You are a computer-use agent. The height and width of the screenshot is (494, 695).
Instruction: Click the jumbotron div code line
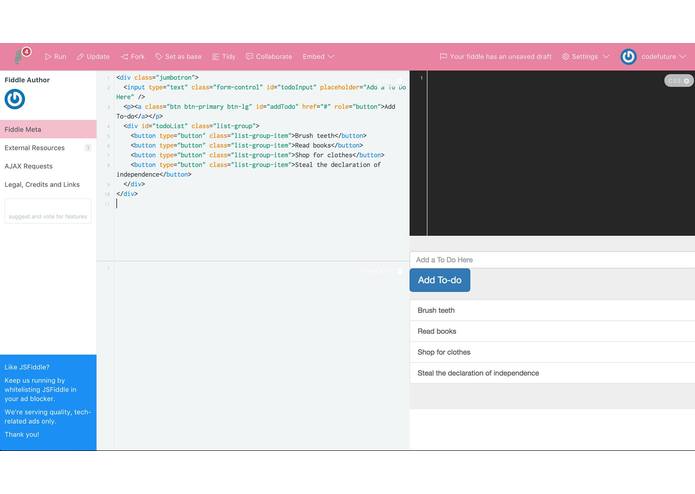[157, 78]
